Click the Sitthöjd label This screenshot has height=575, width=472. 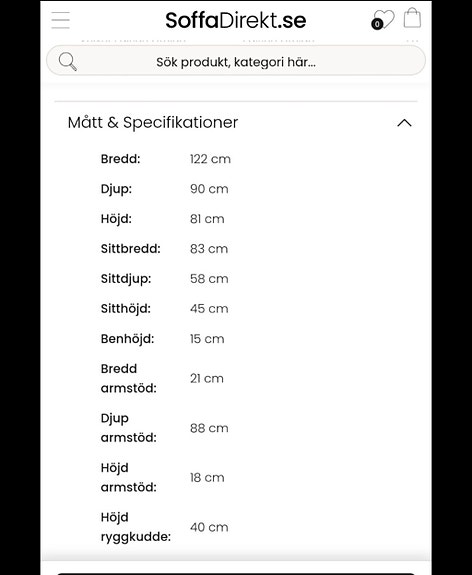pyautogui.click(x=126, y=309)
